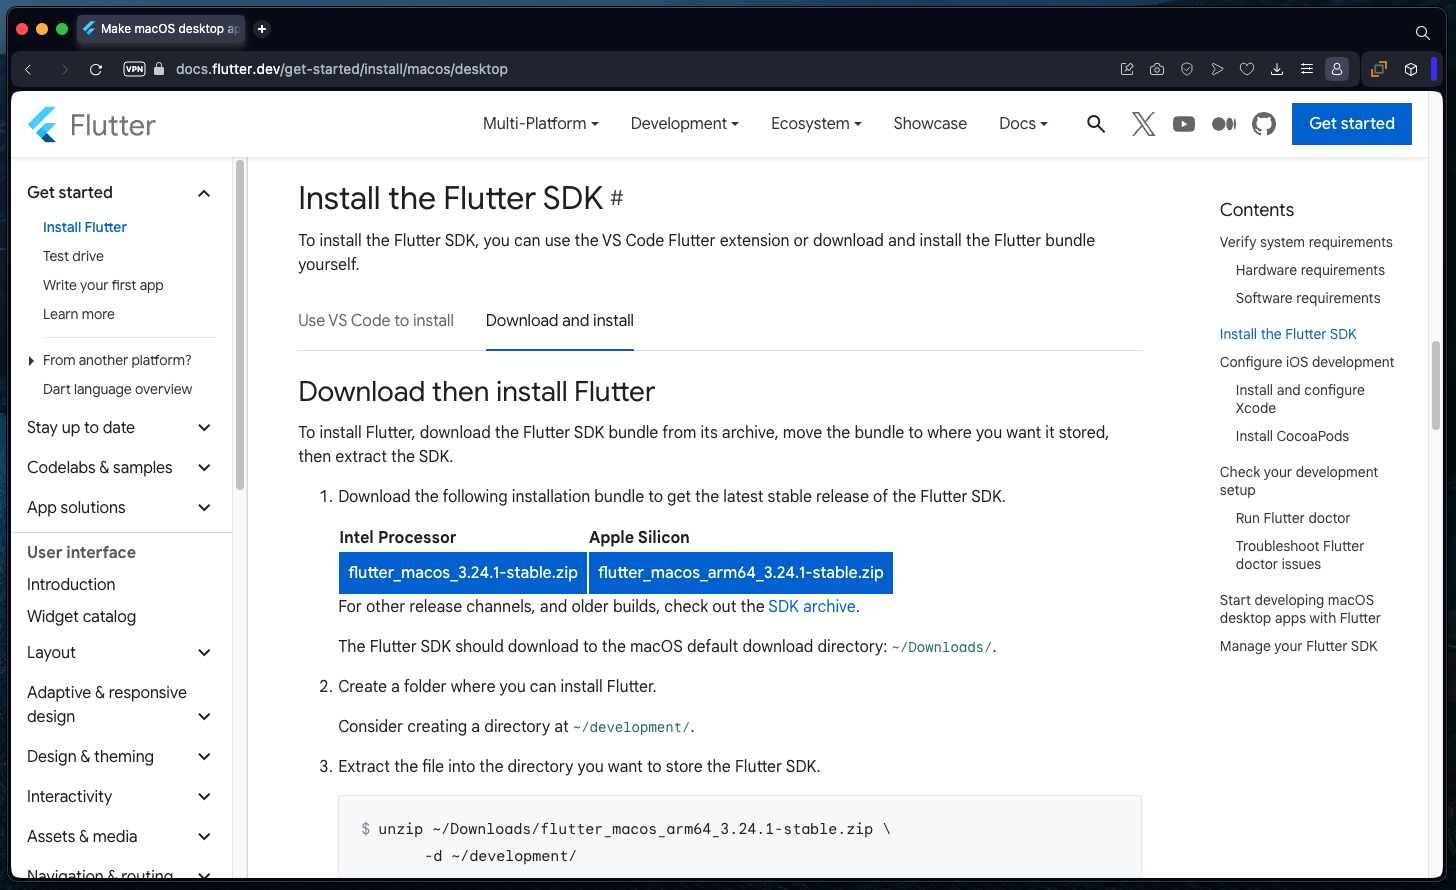Click the page's right-side vertical scrollbar
This screenshot has height=890, width=1456.
click(1436, 385)
